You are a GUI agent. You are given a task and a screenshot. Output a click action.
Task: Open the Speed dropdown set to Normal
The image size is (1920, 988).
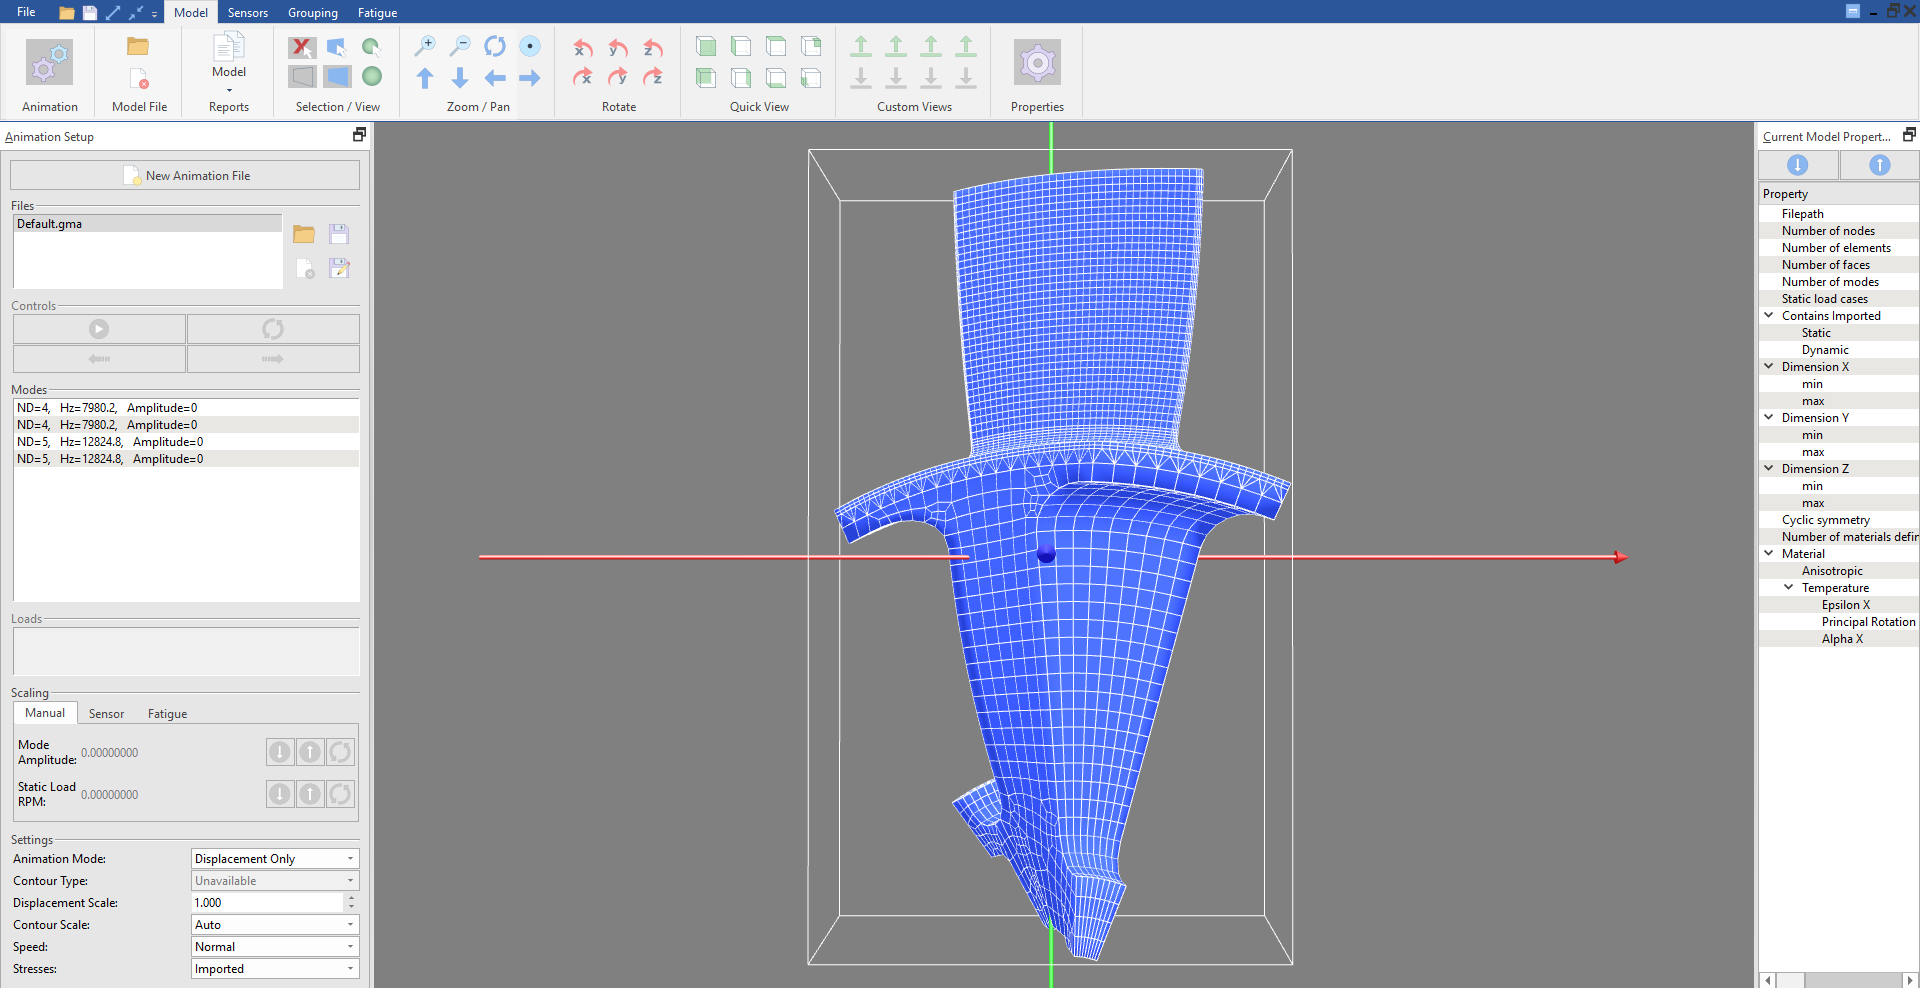[x=275, y=947]
